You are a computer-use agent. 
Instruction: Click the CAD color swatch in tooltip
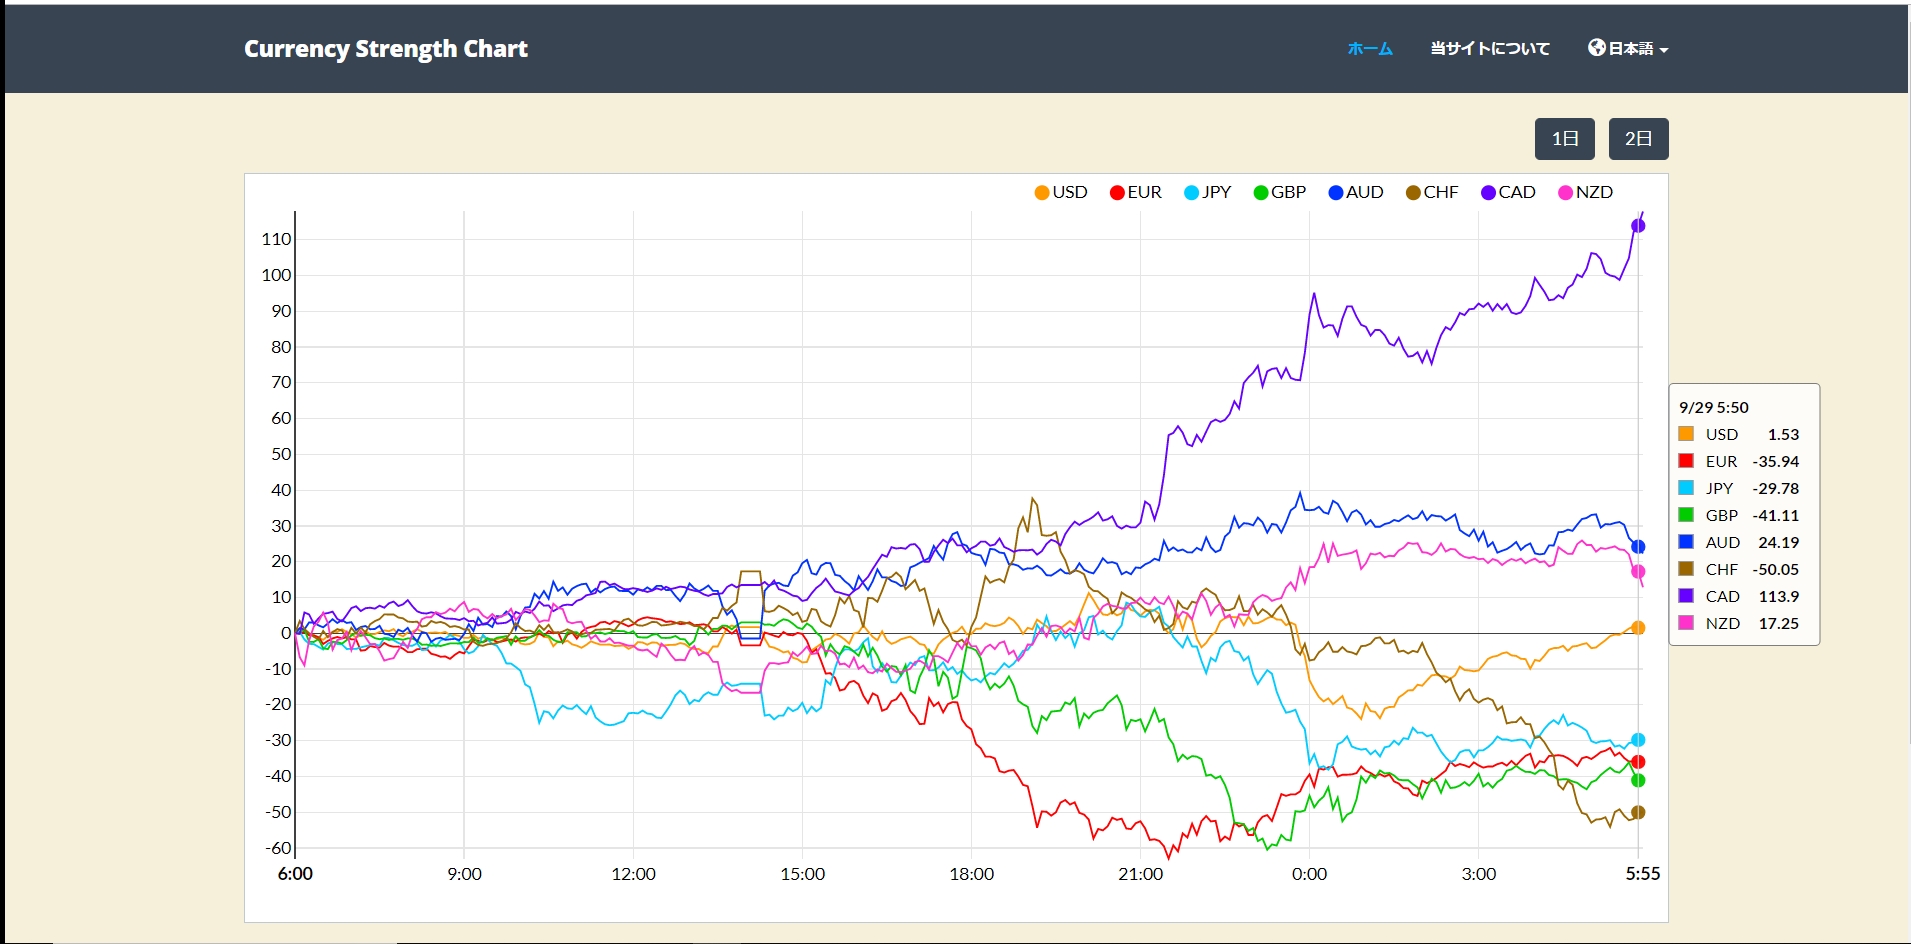click(x=1686, y=596)
